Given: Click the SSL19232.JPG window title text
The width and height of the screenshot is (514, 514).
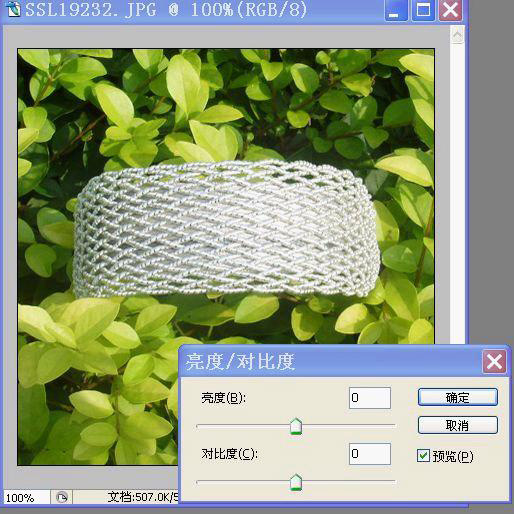Looking at the screenshot, I should point(166,9).
